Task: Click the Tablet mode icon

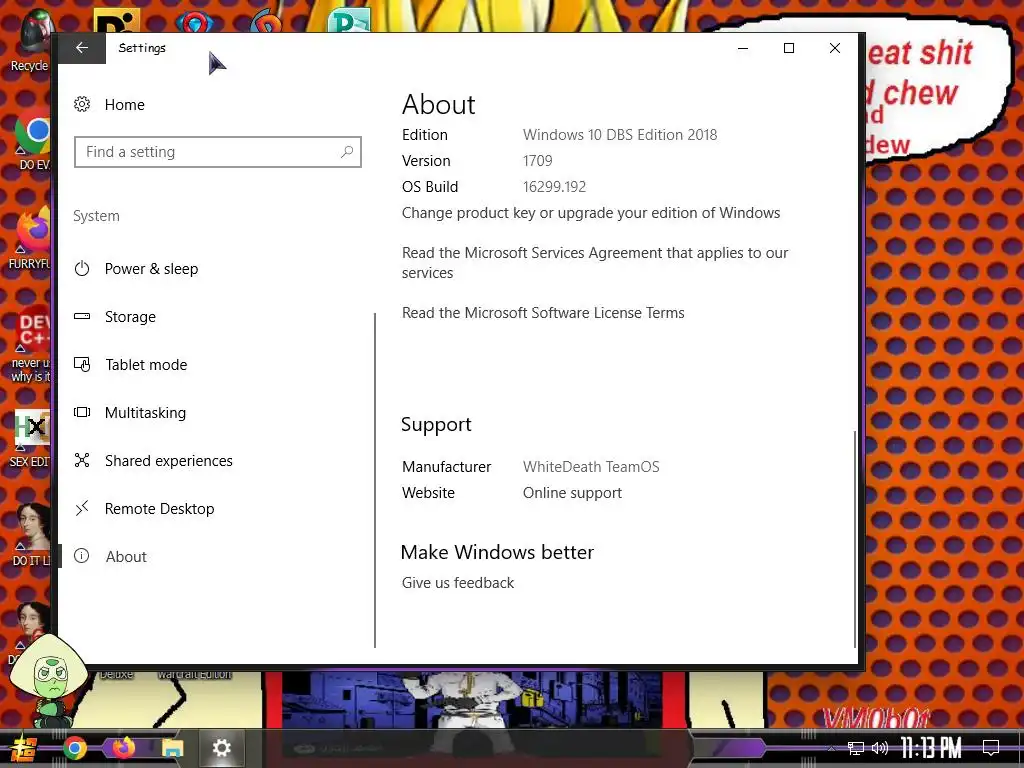Action: click(82, 364)
